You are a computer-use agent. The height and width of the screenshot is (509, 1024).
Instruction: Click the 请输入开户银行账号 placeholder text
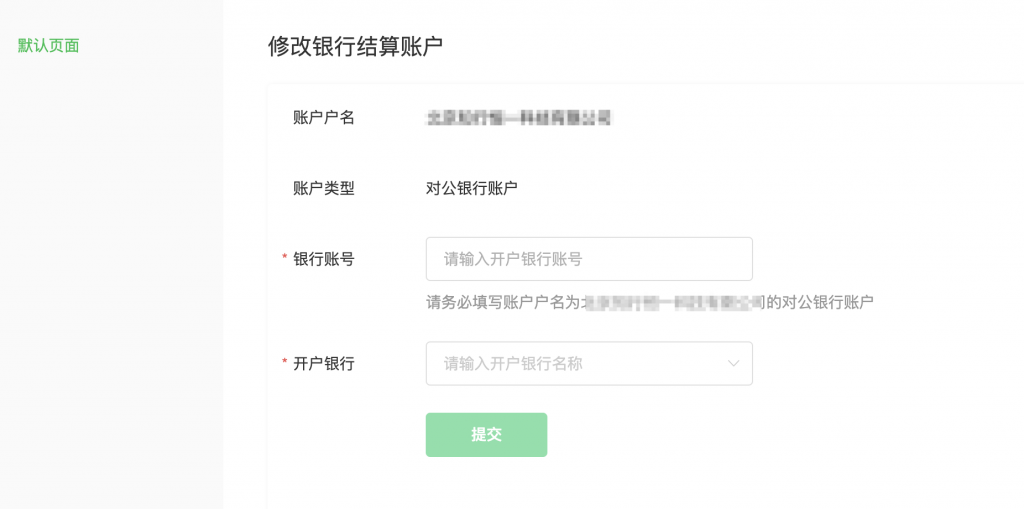pos(513,259)
